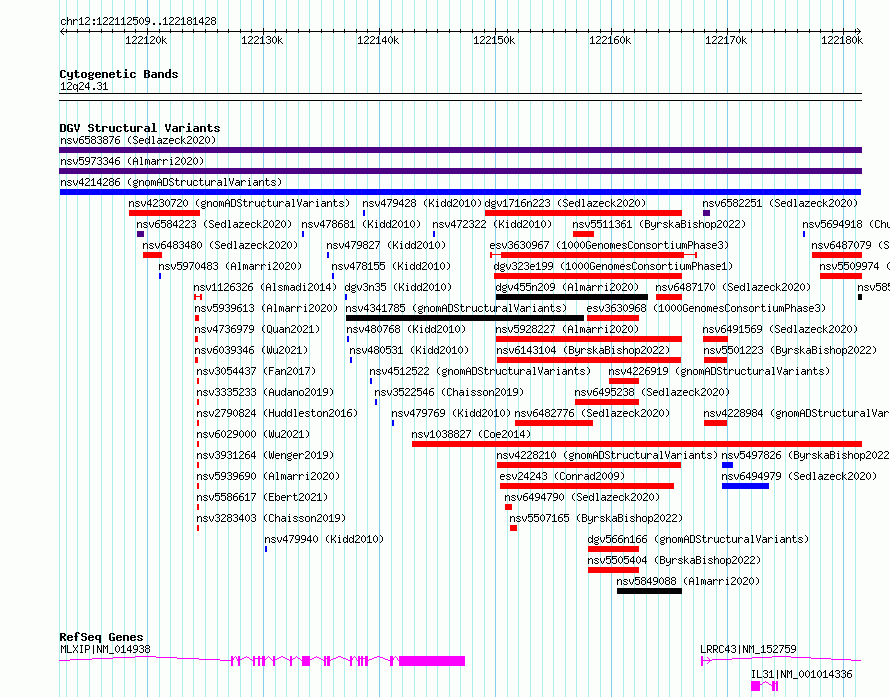The height and width of the screenshot is (697, 890).
Task: Select nsv6482776 (Sedlazeck2020) label
Action: coord(593,413)
